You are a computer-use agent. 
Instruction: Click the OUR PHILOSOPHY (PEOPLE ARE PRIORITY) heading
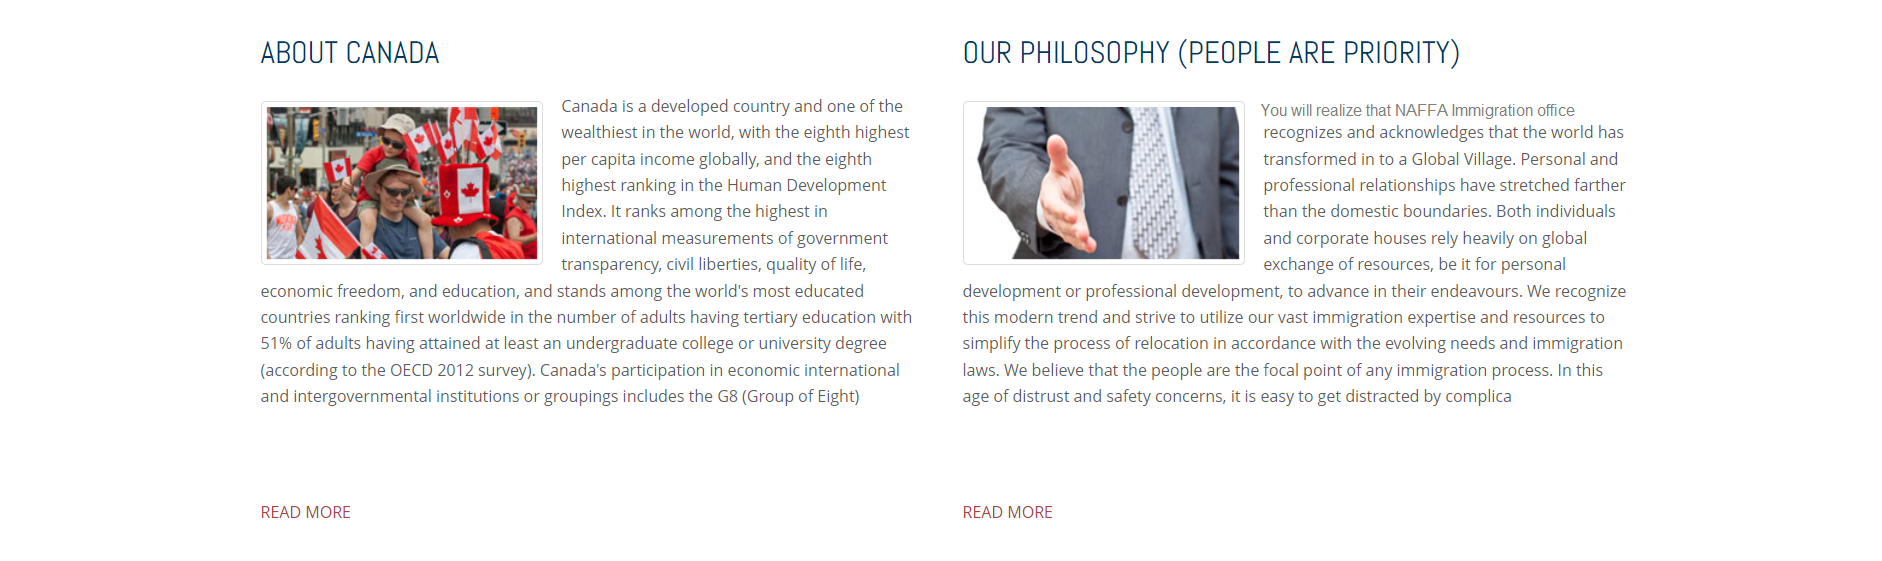click(1211, 53)
